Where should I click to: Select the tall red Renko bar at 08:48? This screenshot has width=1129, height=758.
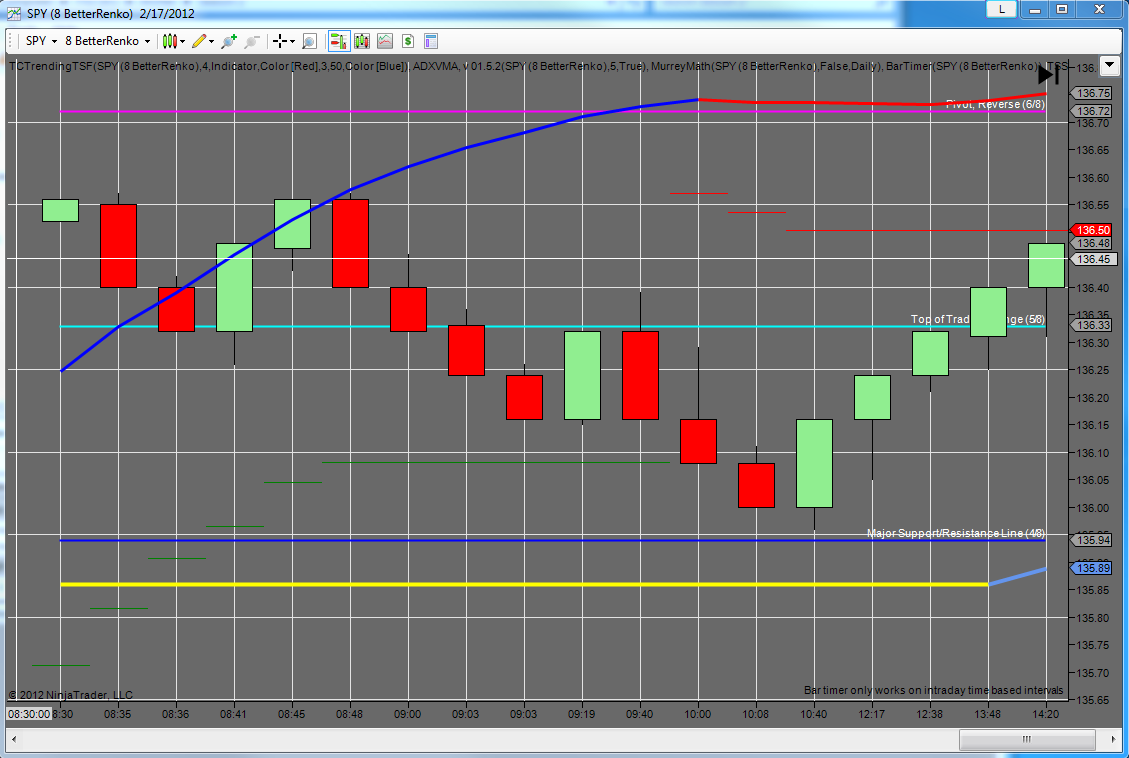point(350,243)
